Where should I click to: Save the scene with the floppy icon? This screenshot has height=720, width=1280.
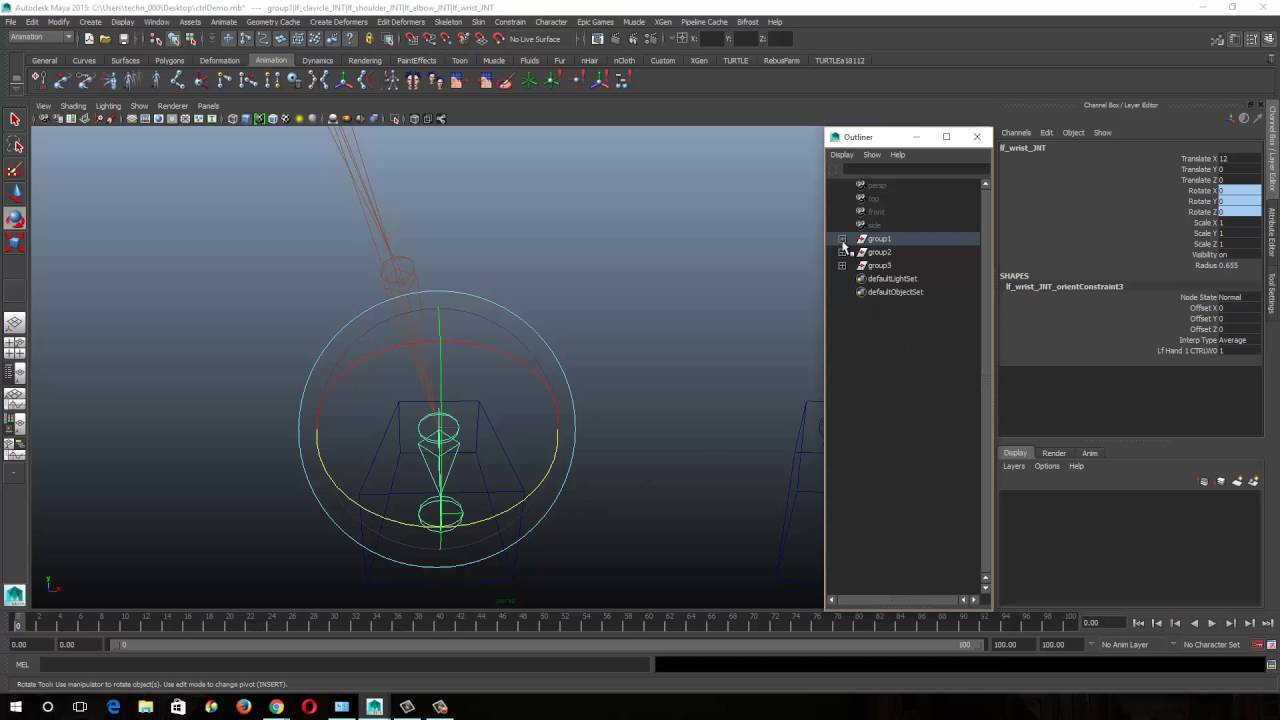(x=123, y=39)
